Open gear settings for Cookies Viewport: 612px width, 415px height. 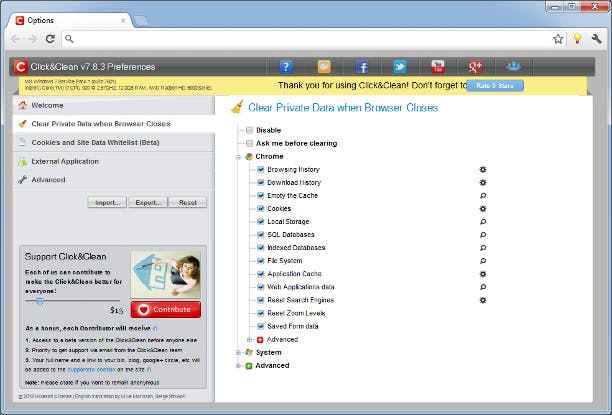[x=483, y=208]
